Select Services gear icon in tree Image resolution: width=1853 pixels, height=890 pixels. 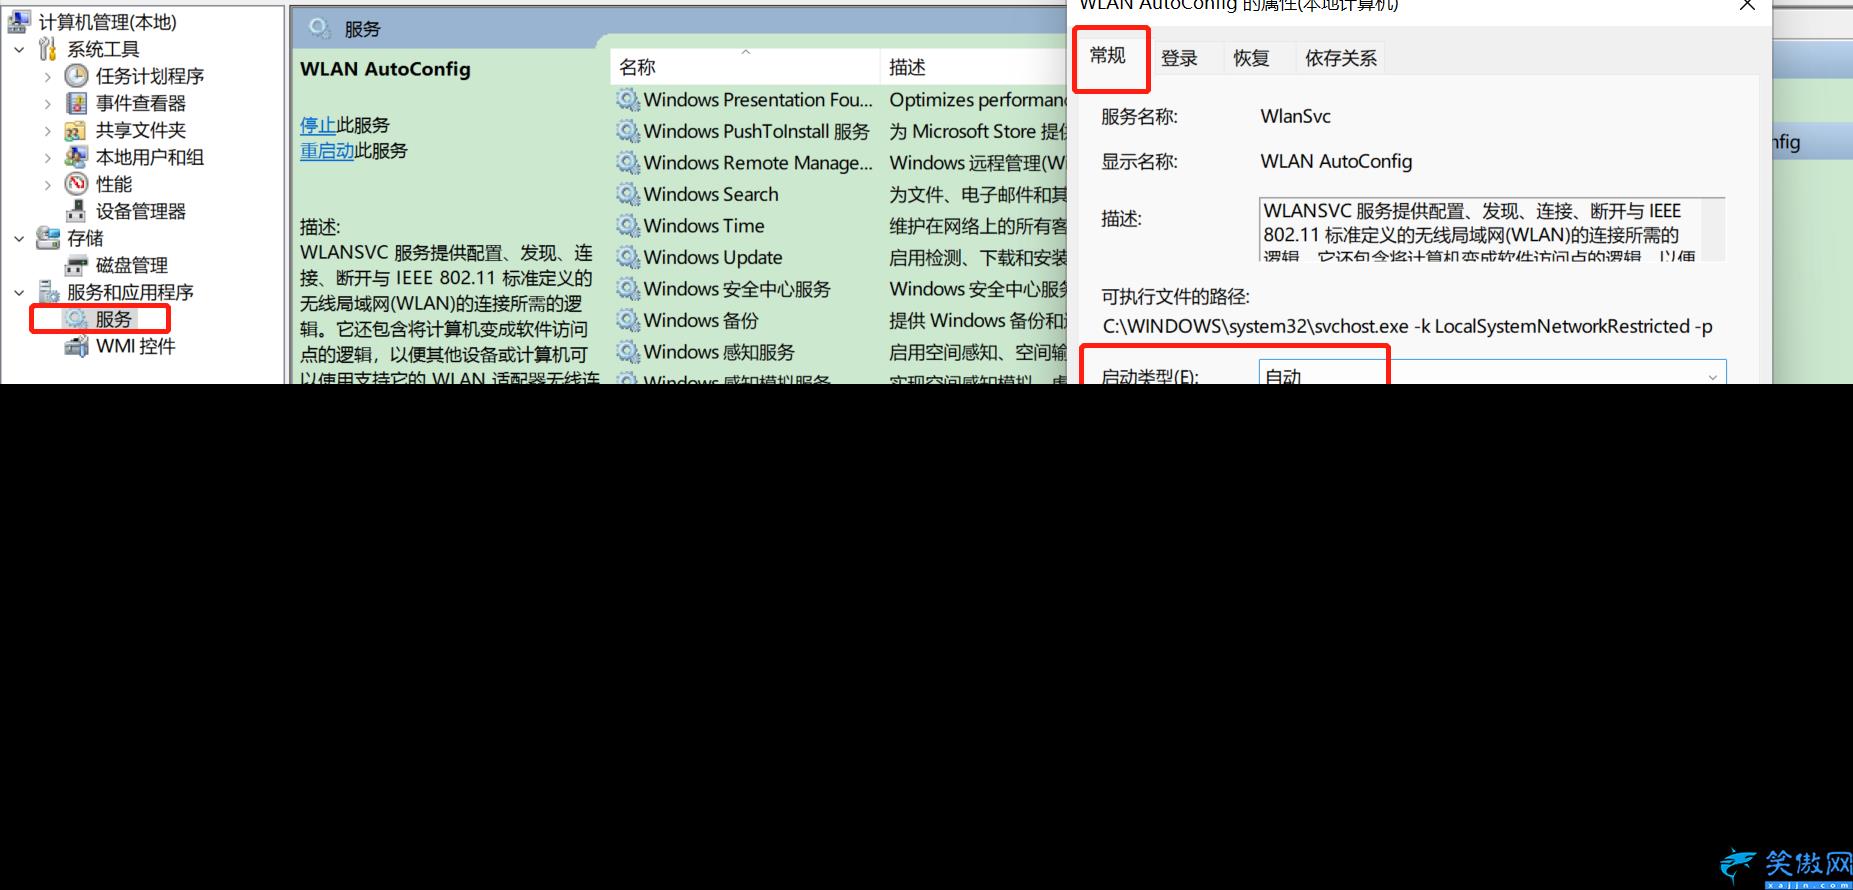coord(76,319)
